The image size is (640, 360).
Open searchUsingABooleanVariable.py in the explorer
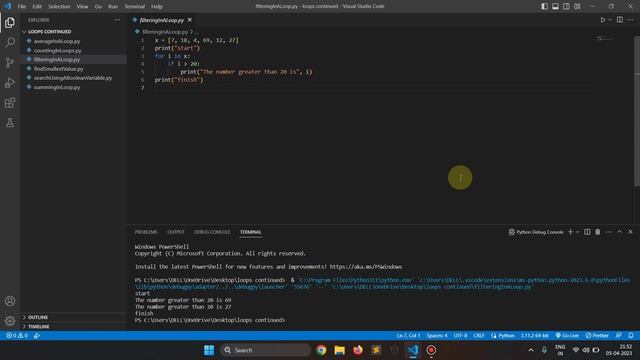[73, 78]
